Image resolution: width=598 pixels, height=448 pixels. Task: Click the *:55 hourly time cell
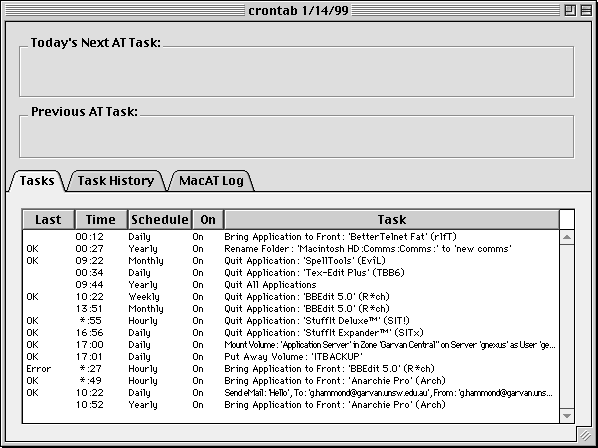(x=91, y=321)
